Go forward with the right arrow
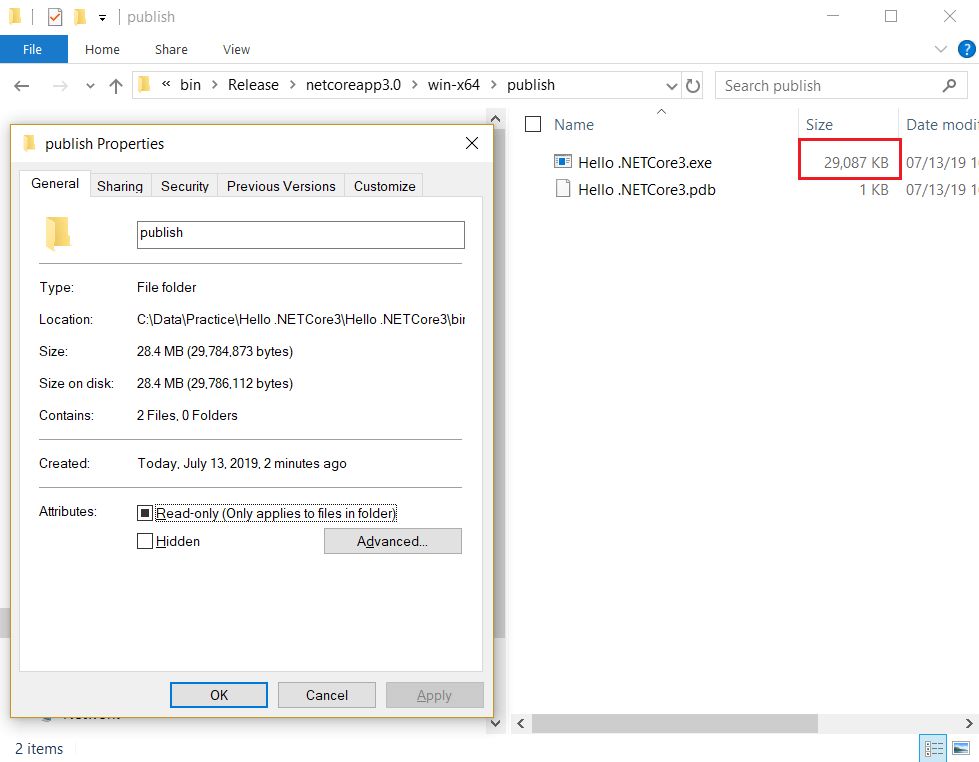Image resolution: width=979 pixels, height=762 pixels. (x=60, y=86)
